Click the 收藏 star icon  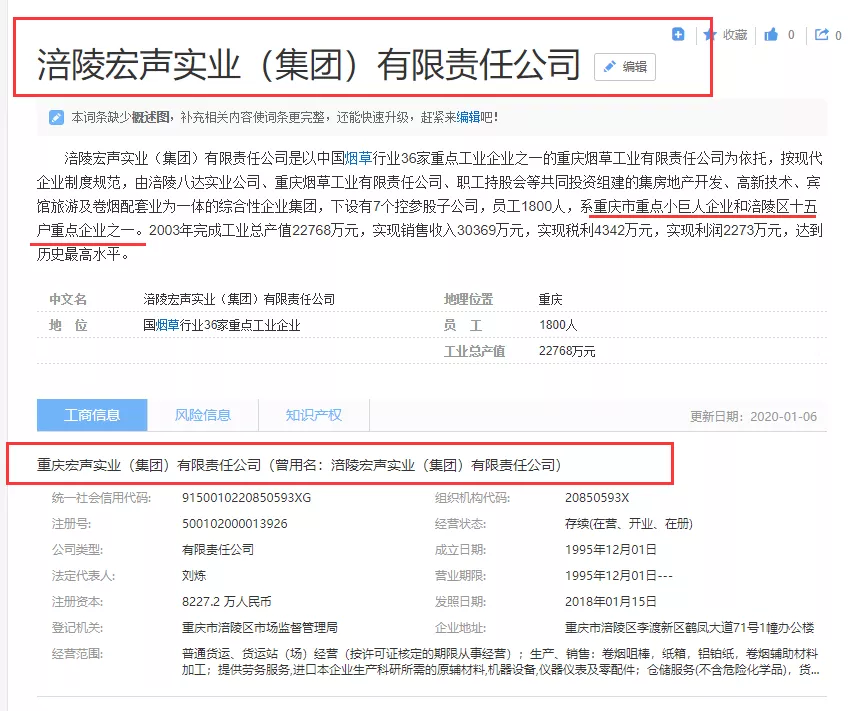tap(710, 35)
